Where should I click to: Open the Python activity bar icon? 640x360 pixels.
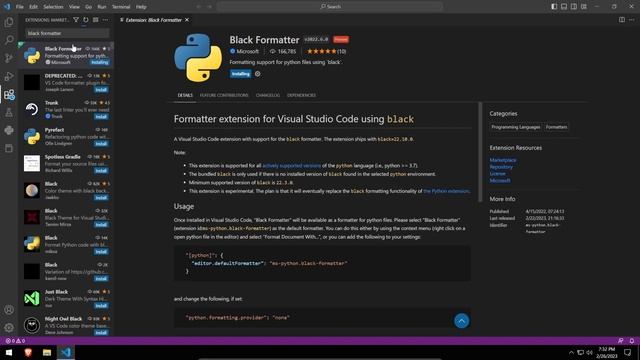9,130
